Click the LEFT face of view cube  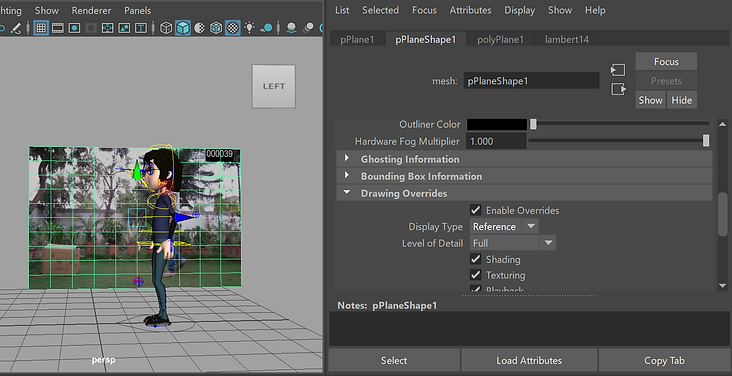tap(274, 86)
